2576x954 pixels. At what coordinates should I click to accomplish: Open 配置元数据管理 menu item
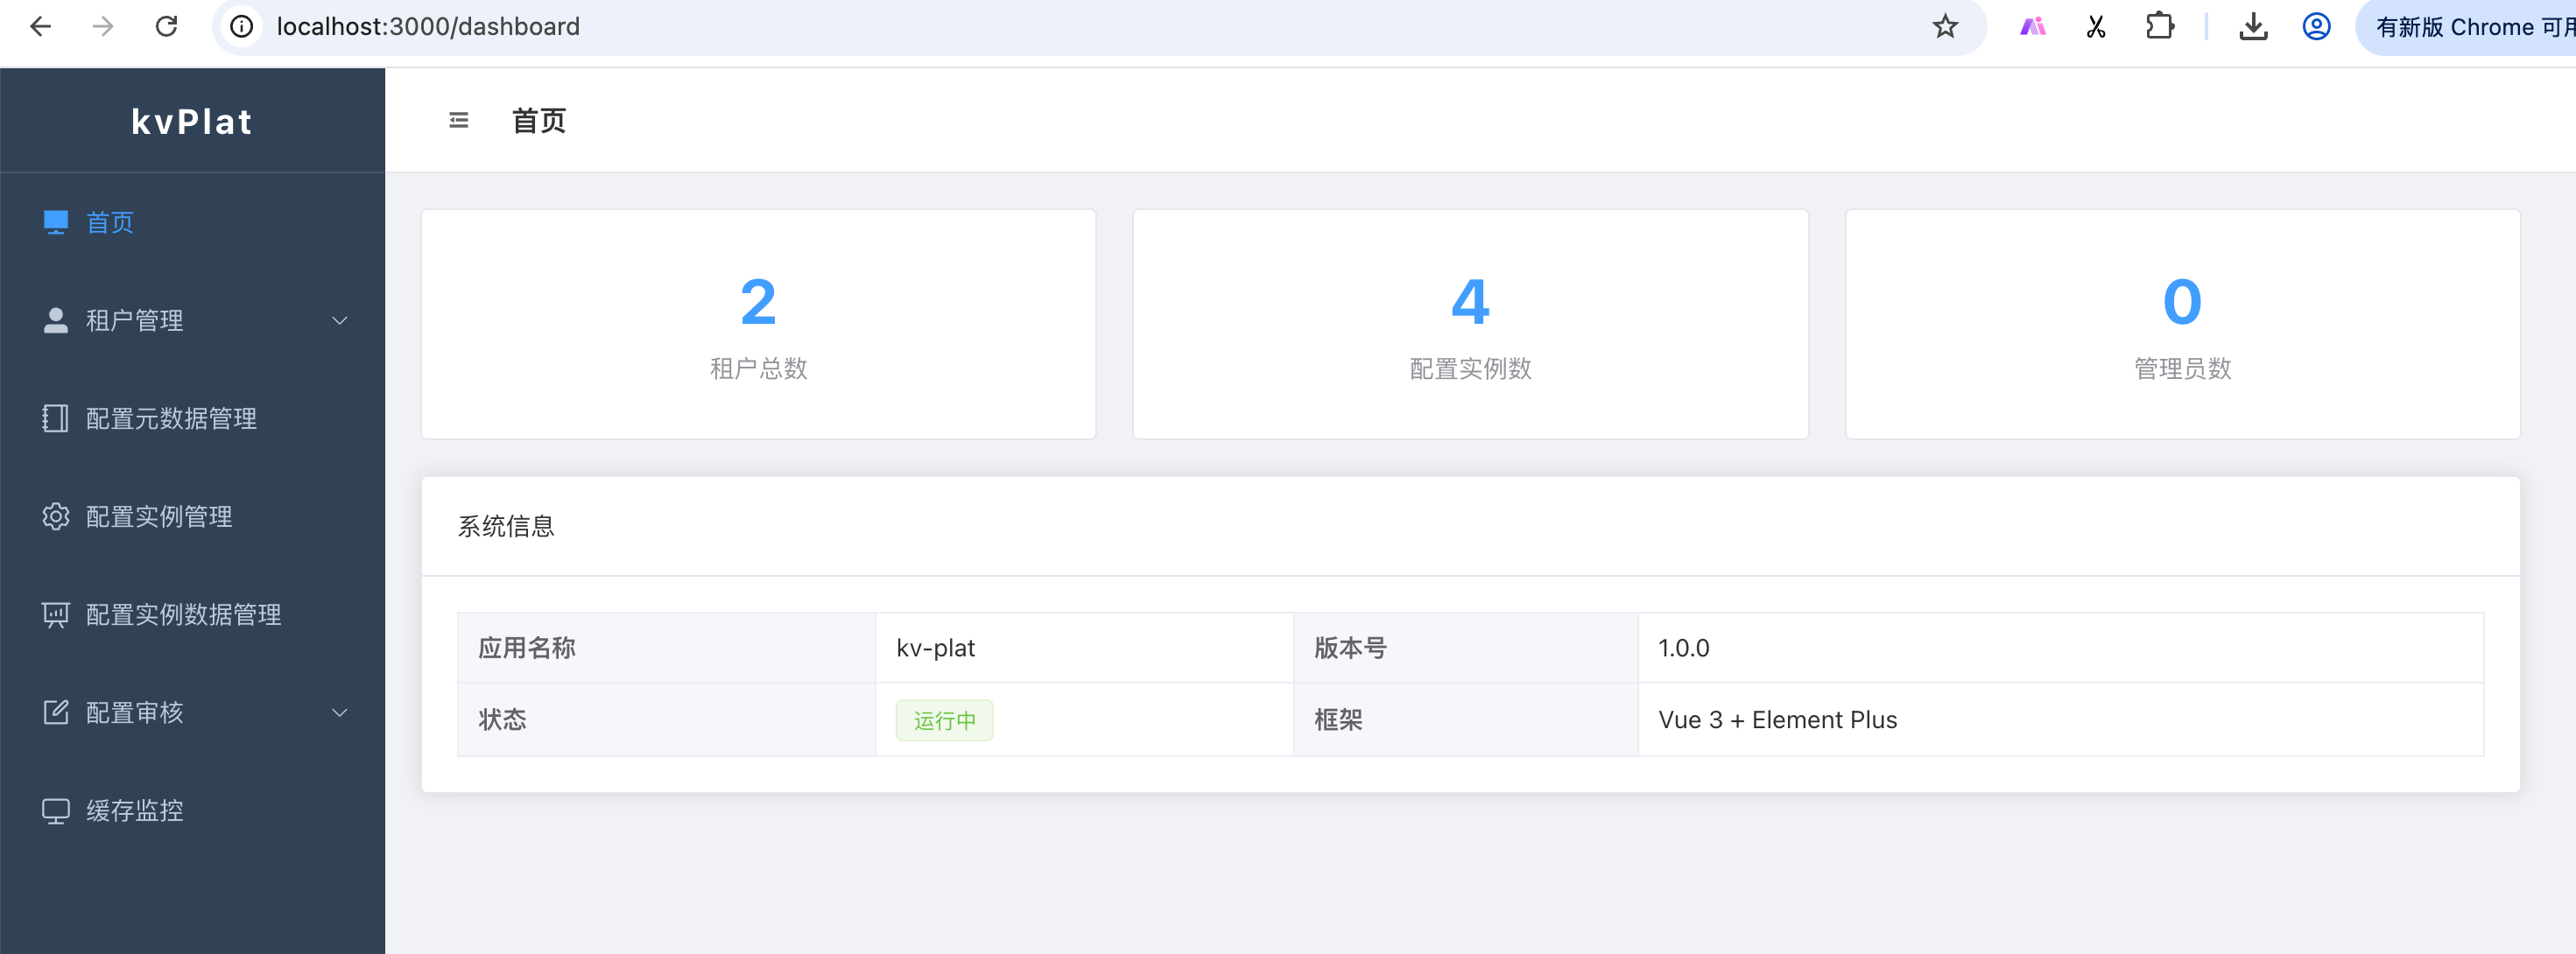click(x=192, y=418)
